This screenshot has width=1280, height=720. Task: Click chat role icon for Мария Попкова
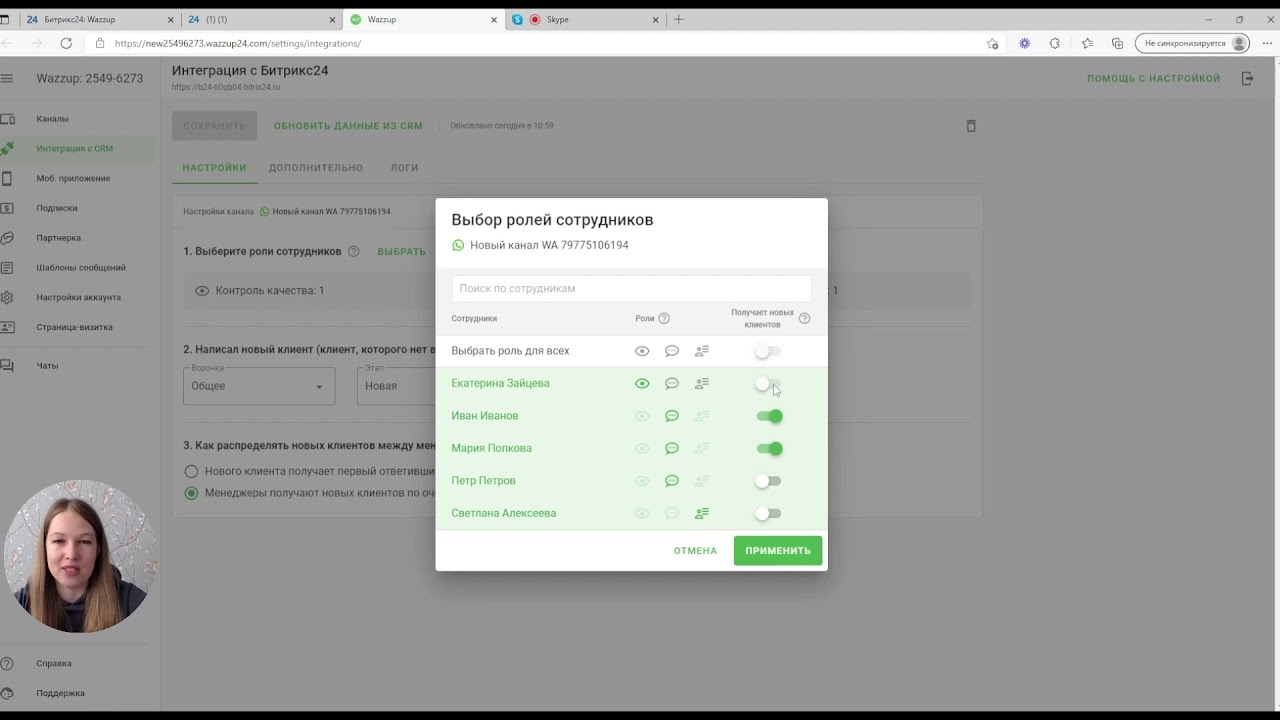point(672,448)
